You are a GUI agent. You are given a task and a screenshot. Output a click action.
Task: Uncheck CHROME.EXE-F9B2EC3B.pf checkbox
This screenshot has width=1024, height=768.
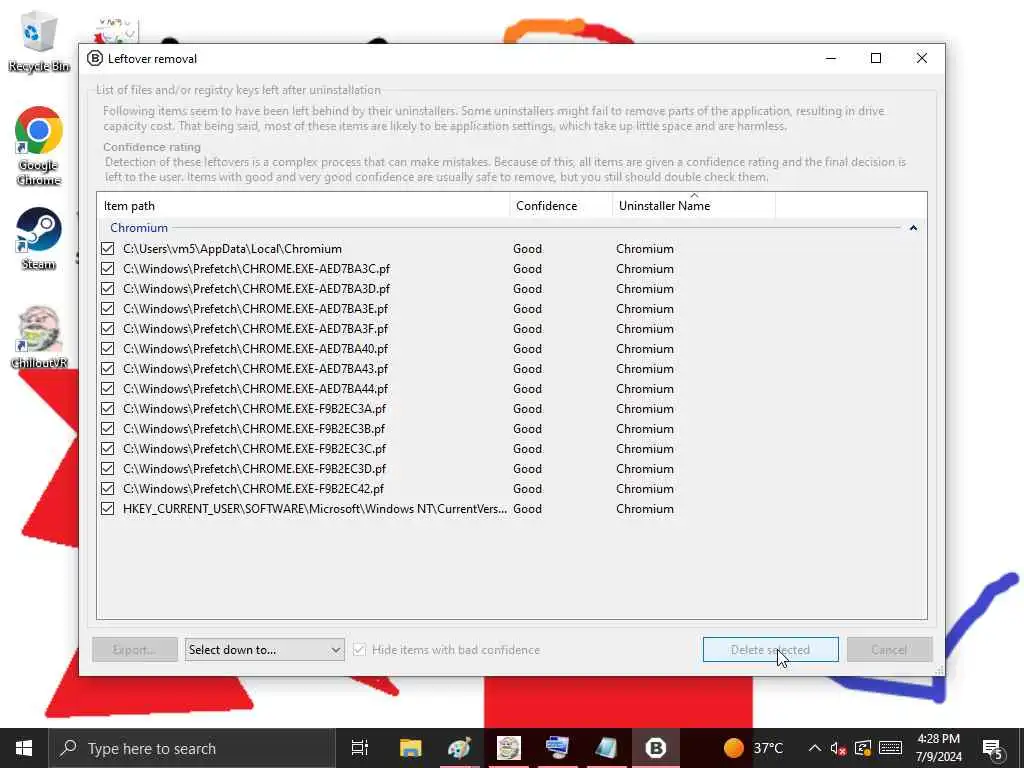(108, 428)
